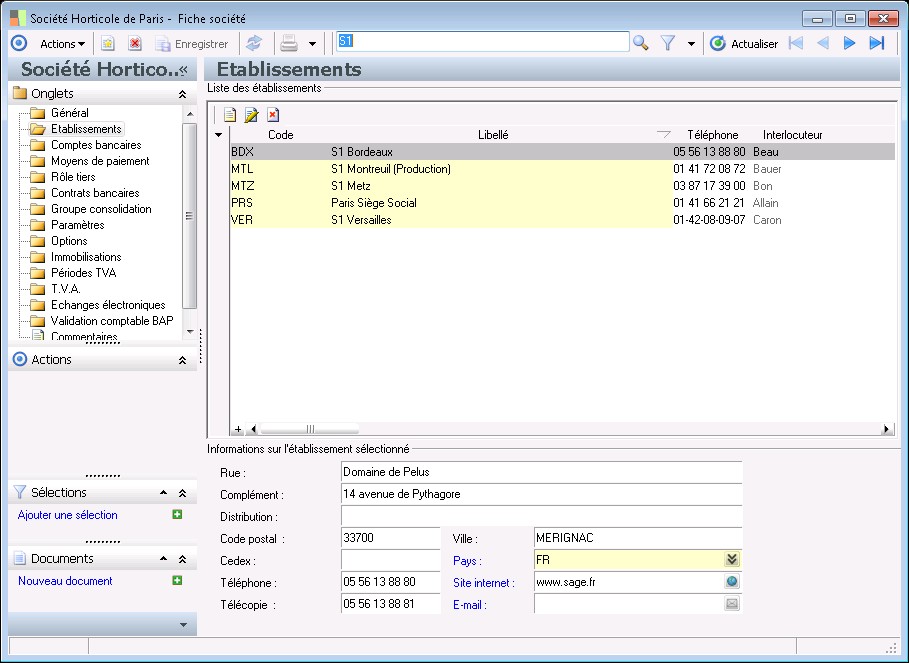
Task: Click Nouveau document link
Action: pos(65,581)
